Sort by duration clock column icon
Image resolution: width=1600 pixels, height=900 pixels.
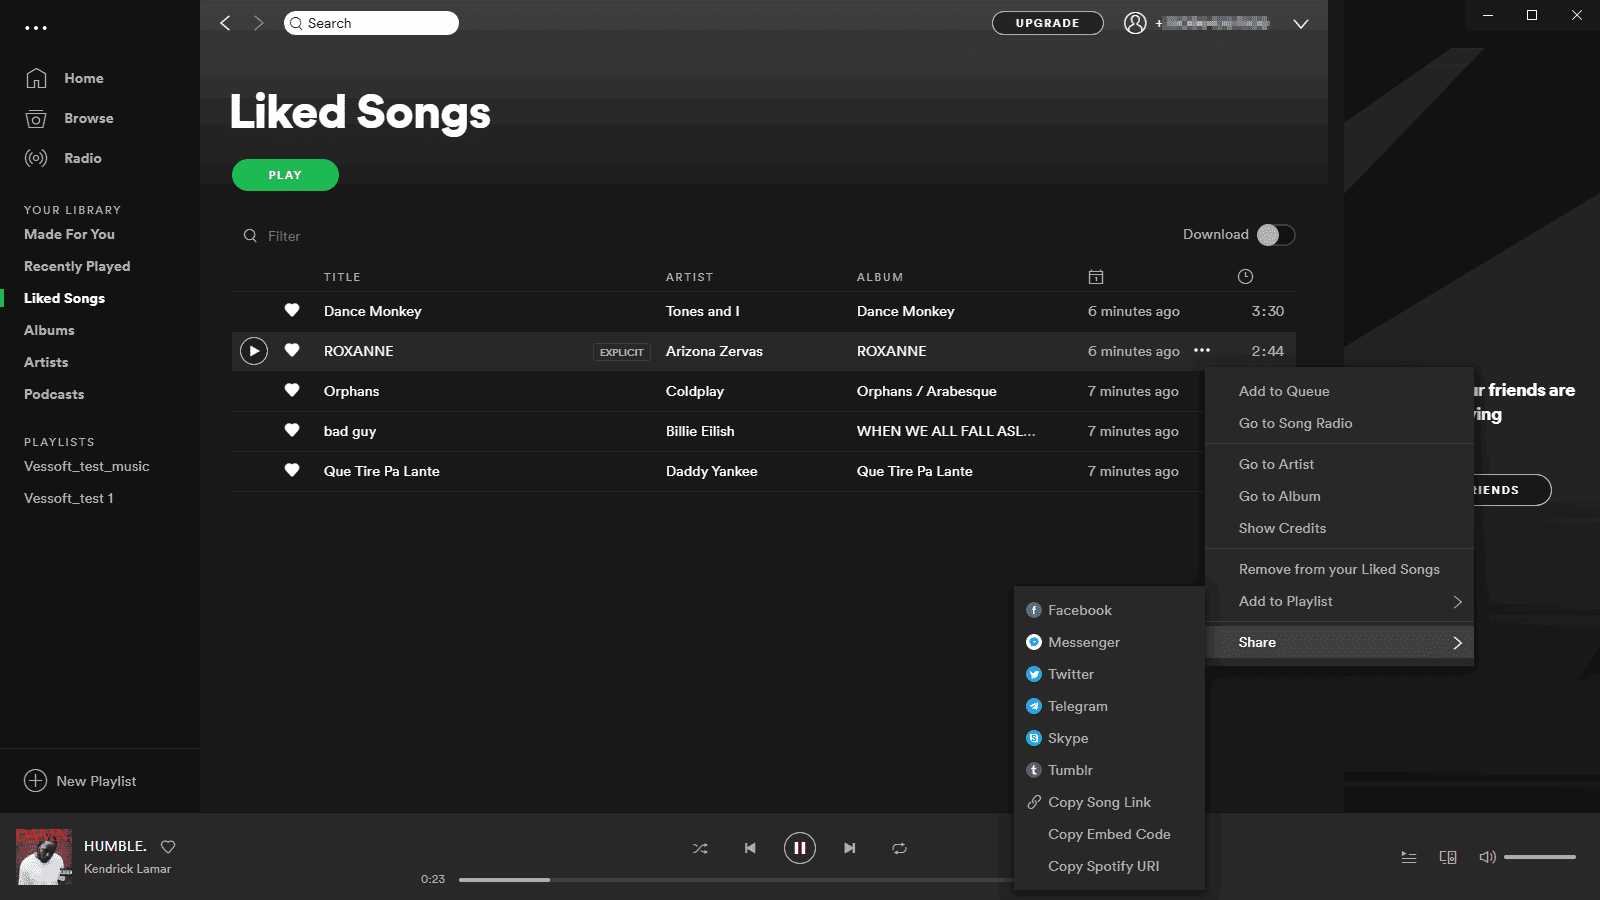tap(1245, 277)
